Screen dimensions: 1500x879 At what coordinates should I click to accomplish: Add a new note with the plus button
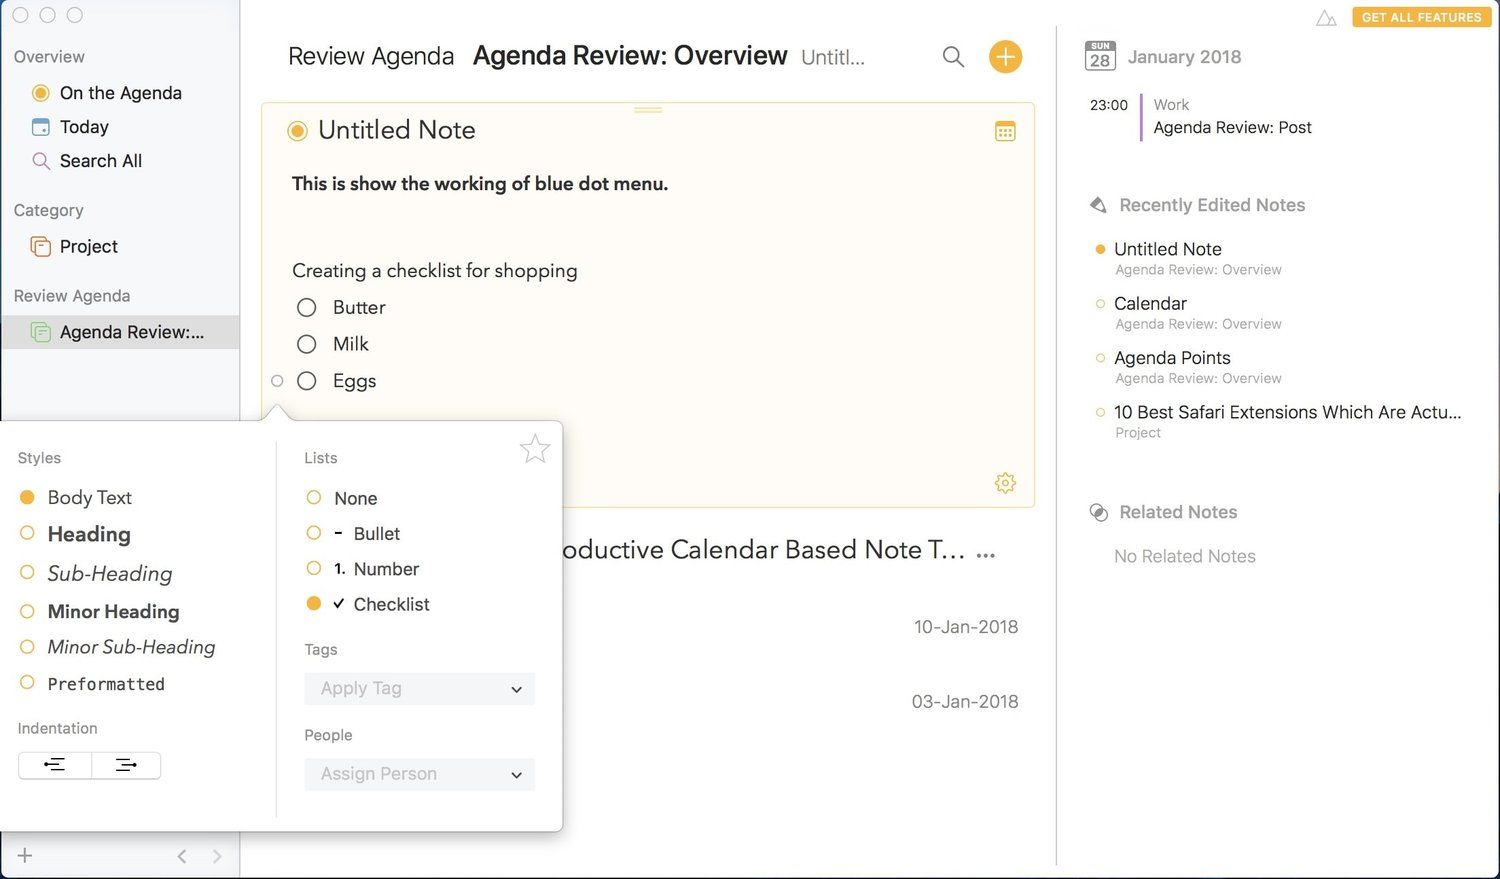tap(1005, 57)
